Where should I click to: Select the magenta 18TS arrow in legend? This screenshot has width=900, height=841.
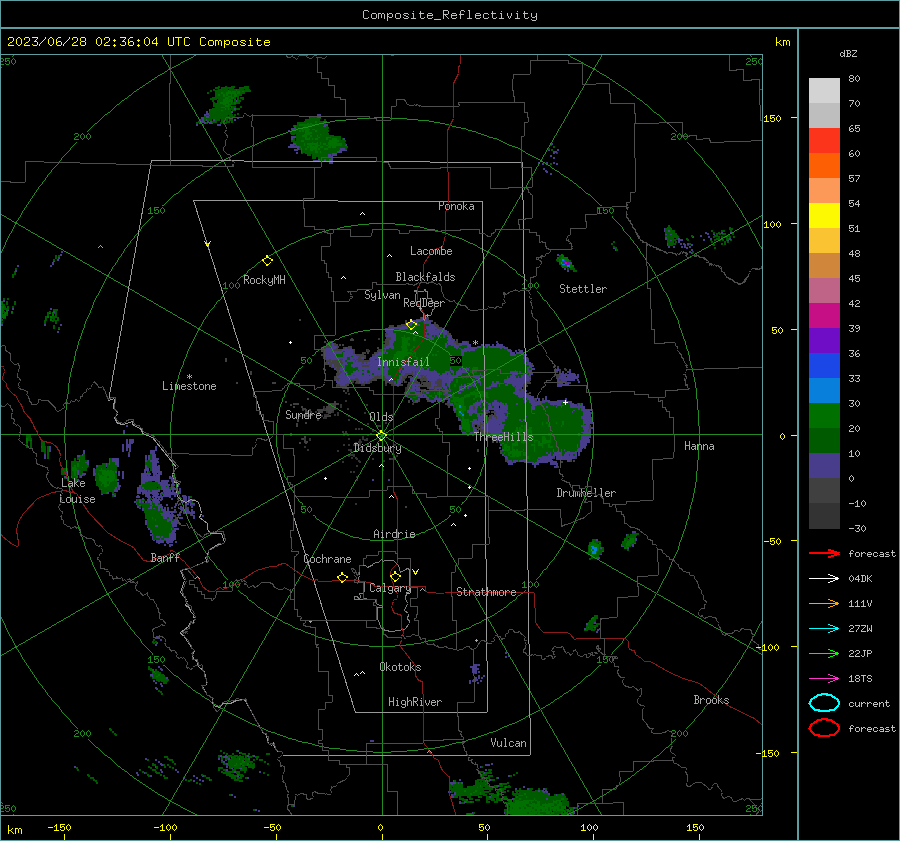(x=824, y=679)
